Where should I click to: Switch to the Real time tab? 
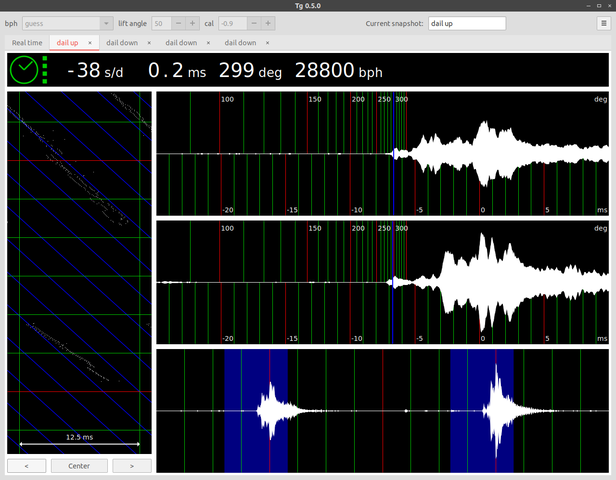coord(27,43)
